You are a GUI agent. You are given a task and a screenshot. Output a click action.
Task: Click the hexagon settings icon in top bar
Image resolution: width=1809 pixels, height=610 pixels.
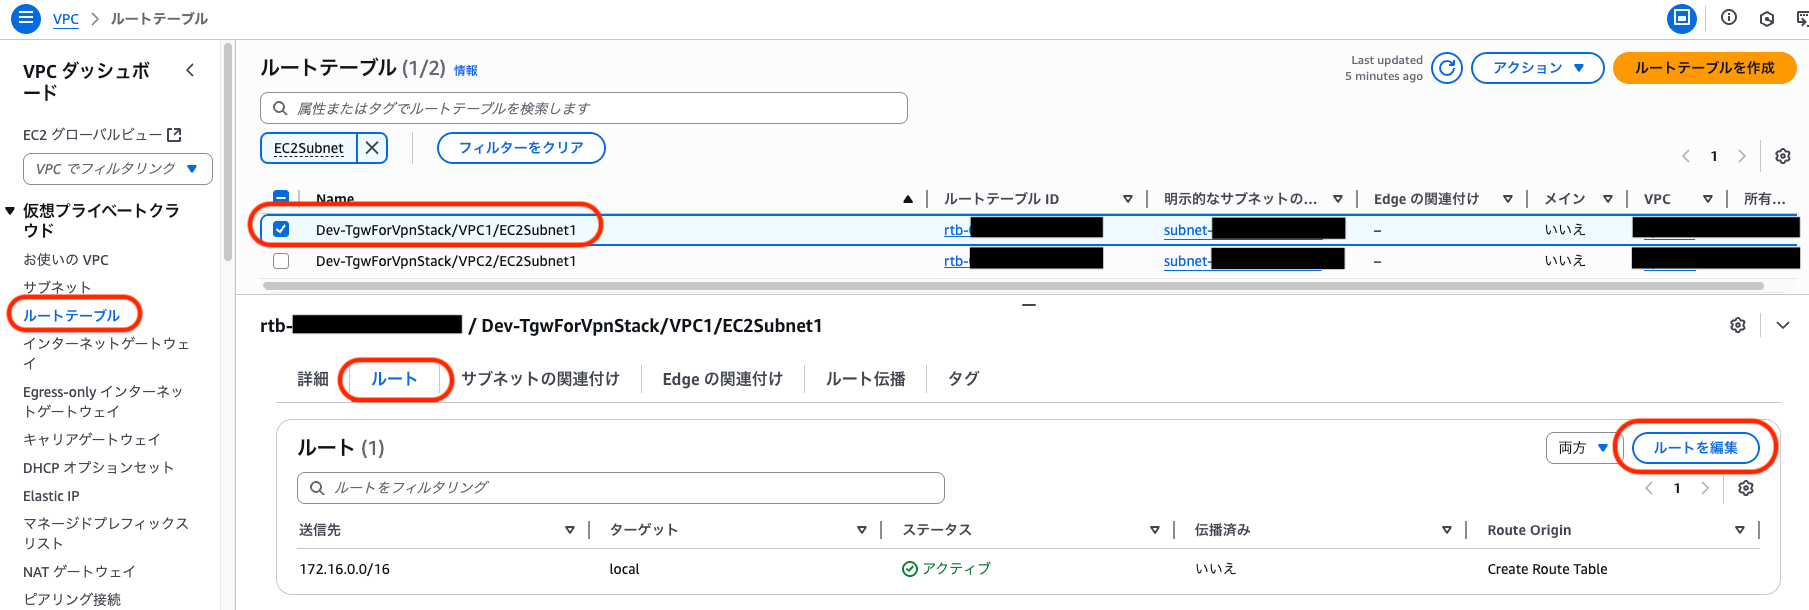tap(1767, 18)
